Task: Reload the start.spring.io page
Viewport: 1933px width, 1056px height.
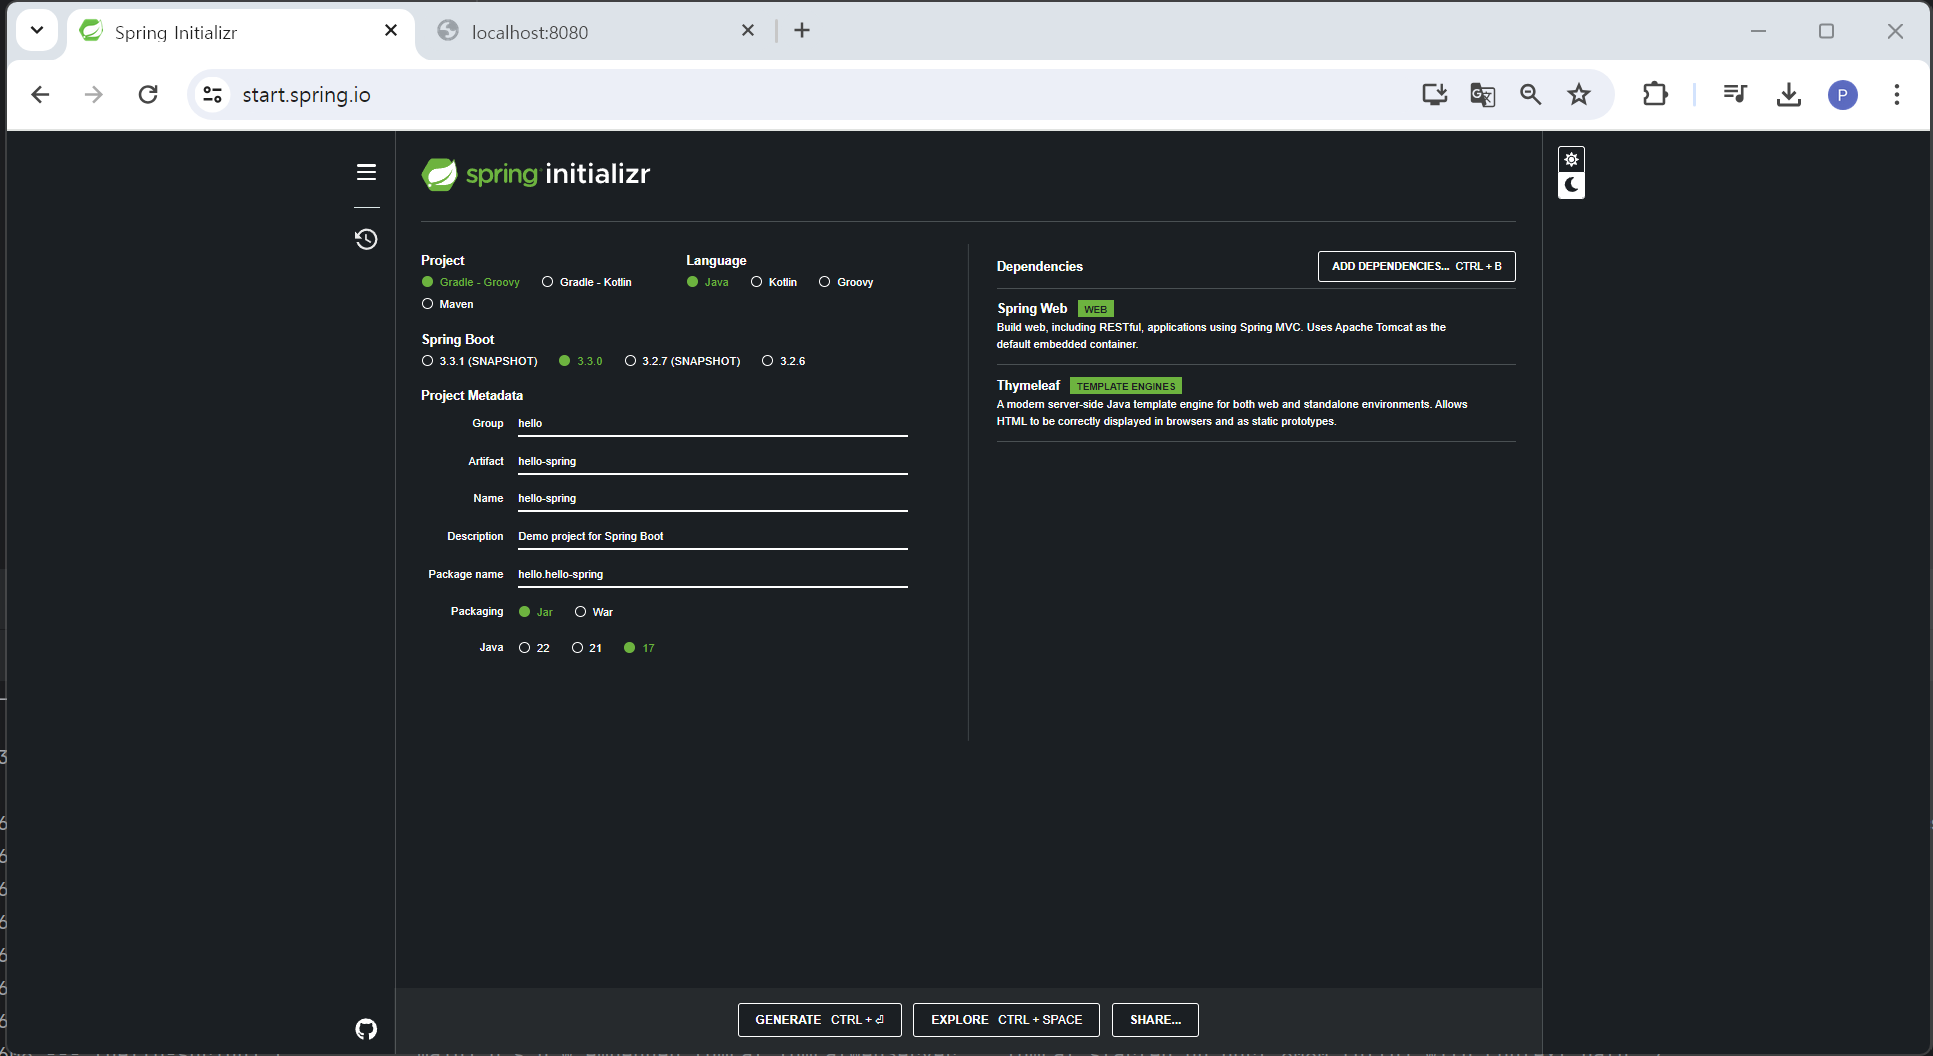Action: click(148, 95)
